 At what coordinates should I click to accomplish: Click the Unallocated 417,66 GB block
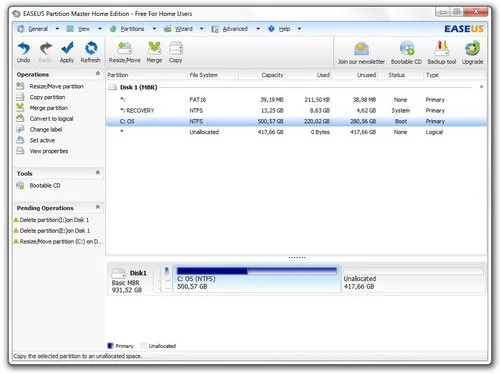point(414,279)
